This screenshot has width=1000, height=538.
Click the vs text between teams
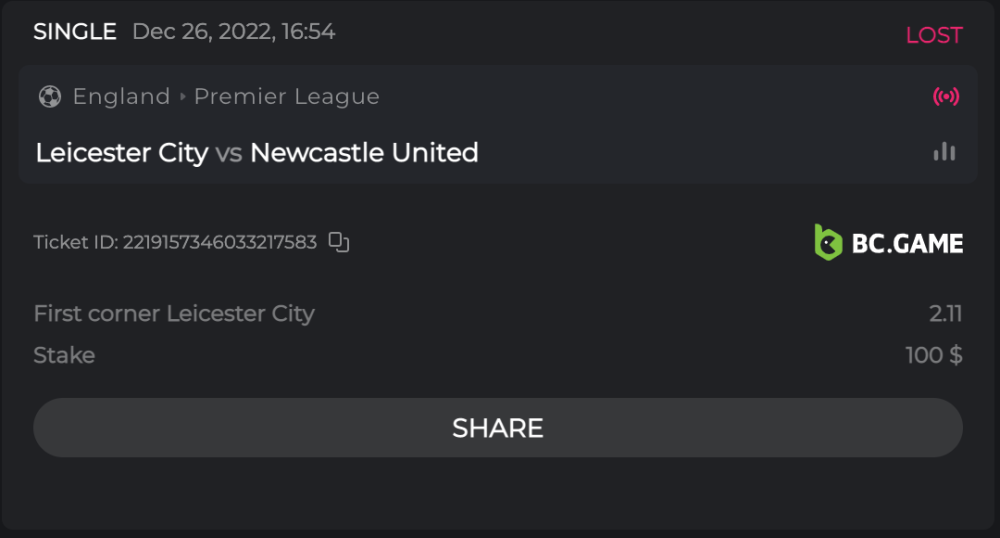(229, 153)
